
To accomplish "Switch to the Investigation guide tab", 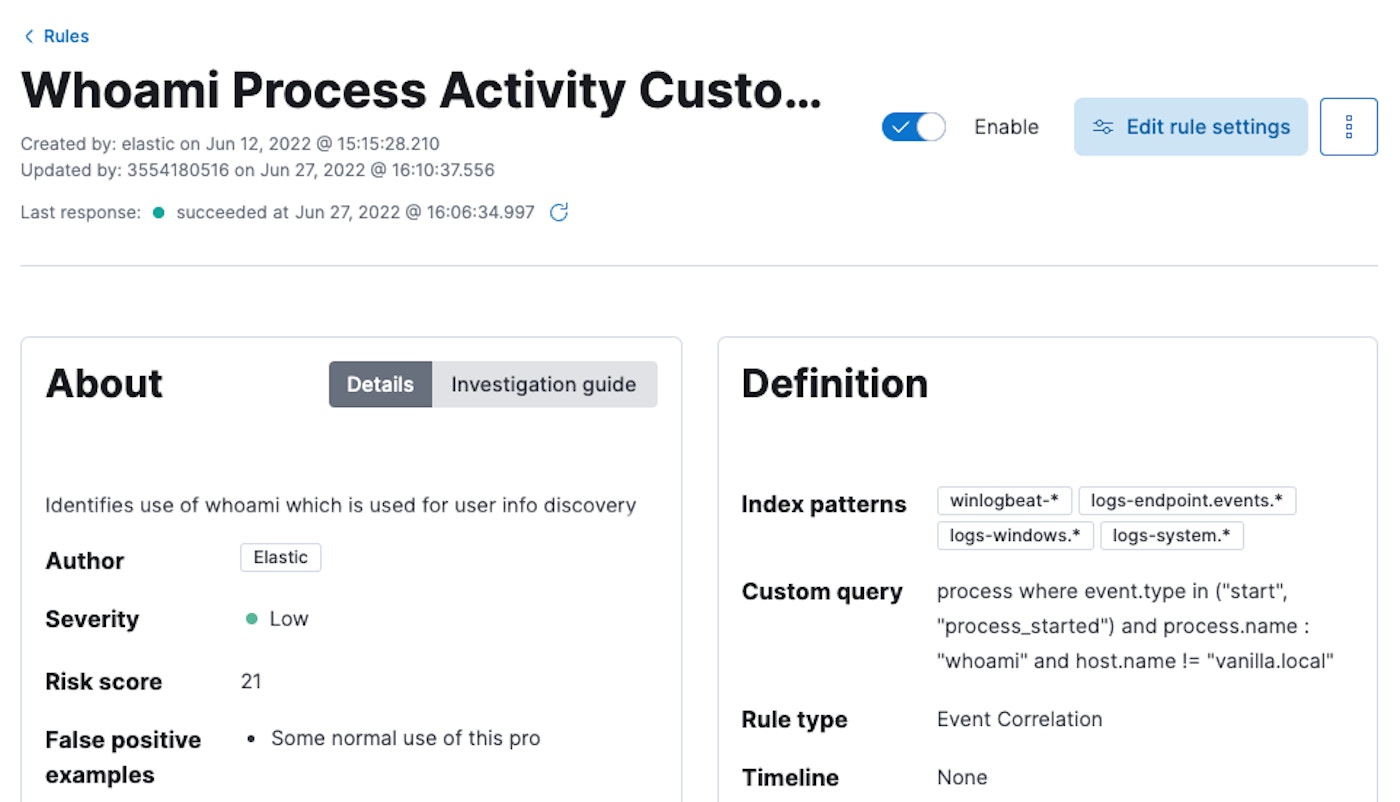I will (543, 385).
